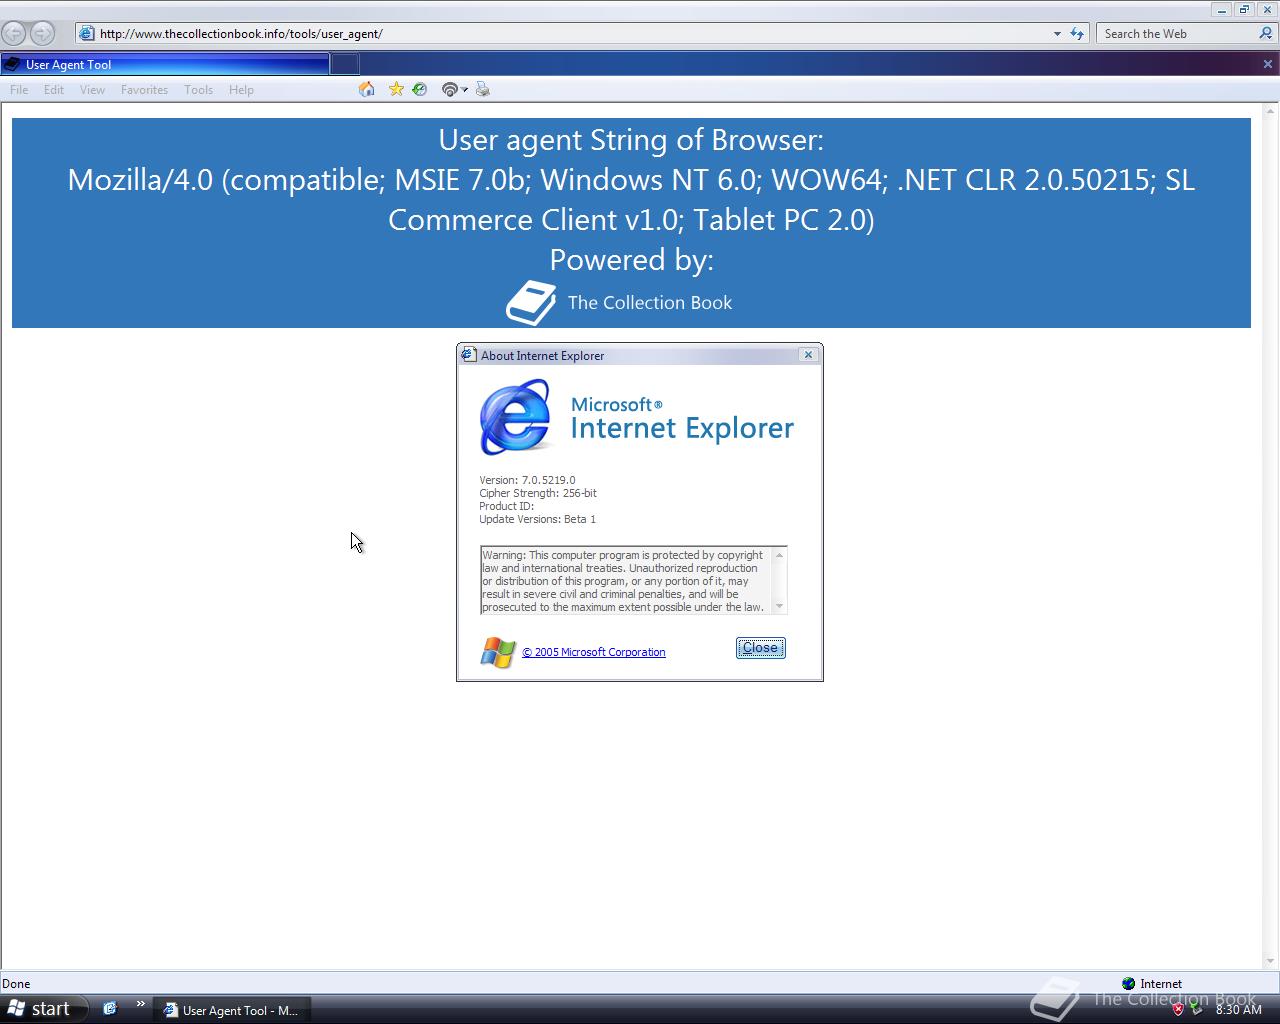The height and width of the screenshot is (1024, 1280).
Task: Click the URL address field
Action: [572, 33]
